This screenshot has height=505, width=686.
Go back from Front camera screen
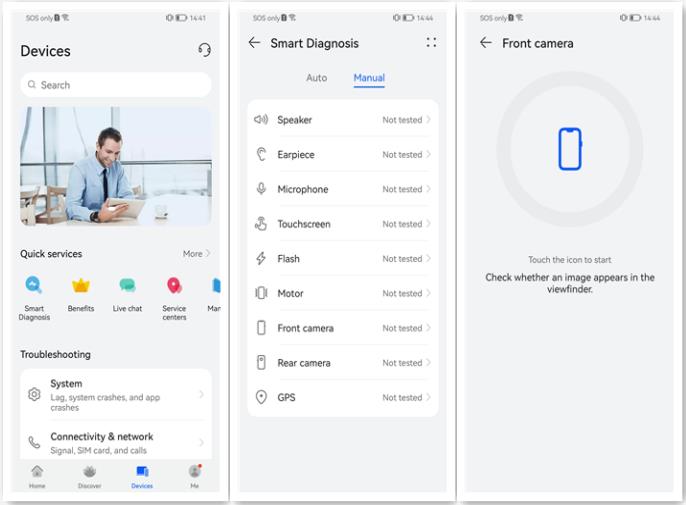486,42
